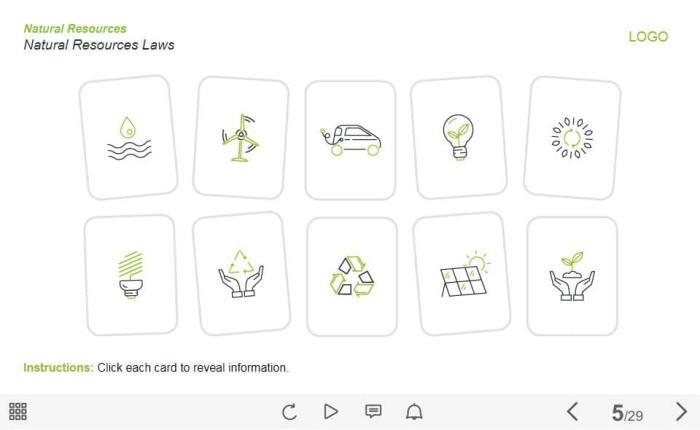Click the recycling arrows symbol card
The width and height of the screenshot is (700, 430).
coord(352,277)
